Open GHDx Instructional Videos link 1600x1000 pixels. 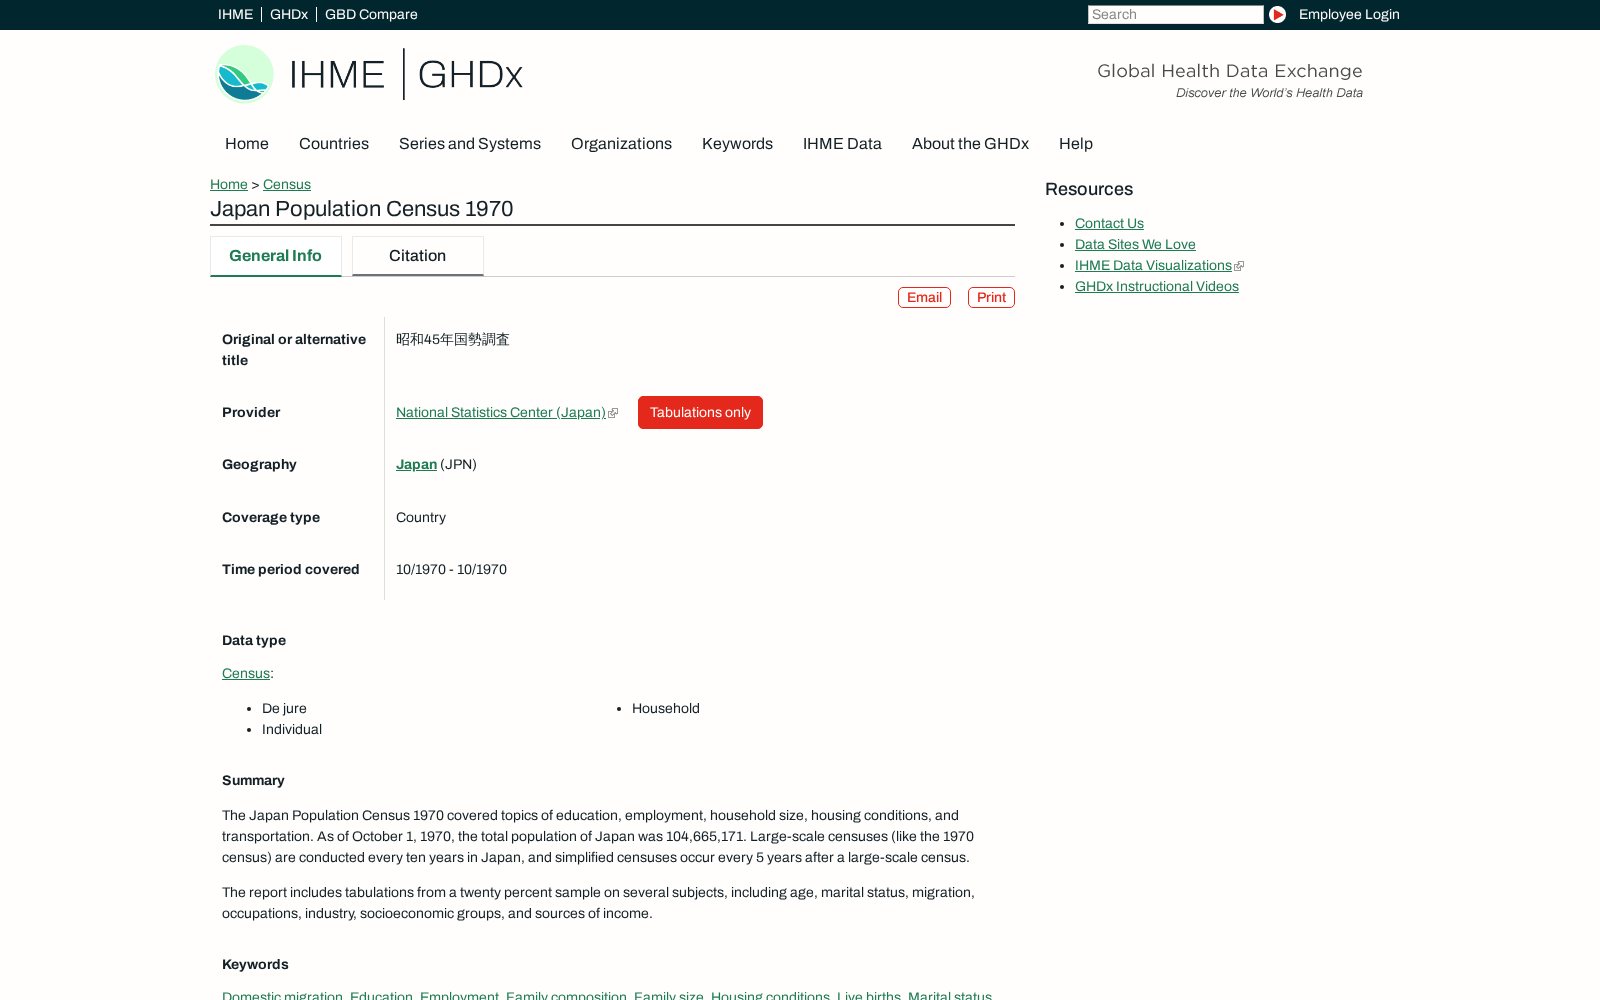pos(1157,287)
